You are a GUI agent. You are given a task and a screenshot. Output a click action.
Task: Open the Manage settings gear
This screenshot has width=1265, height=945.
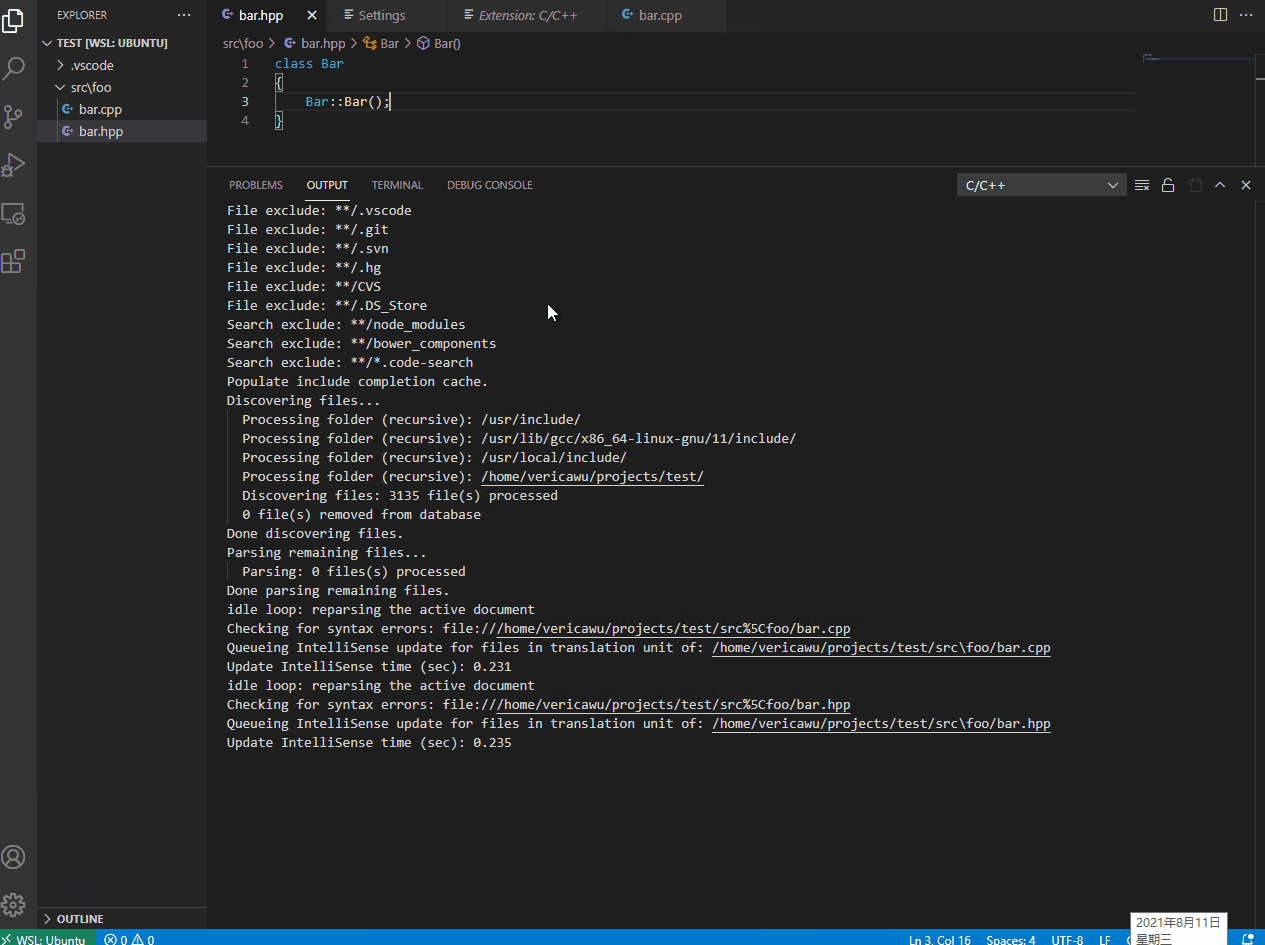[x=14, y=904]
